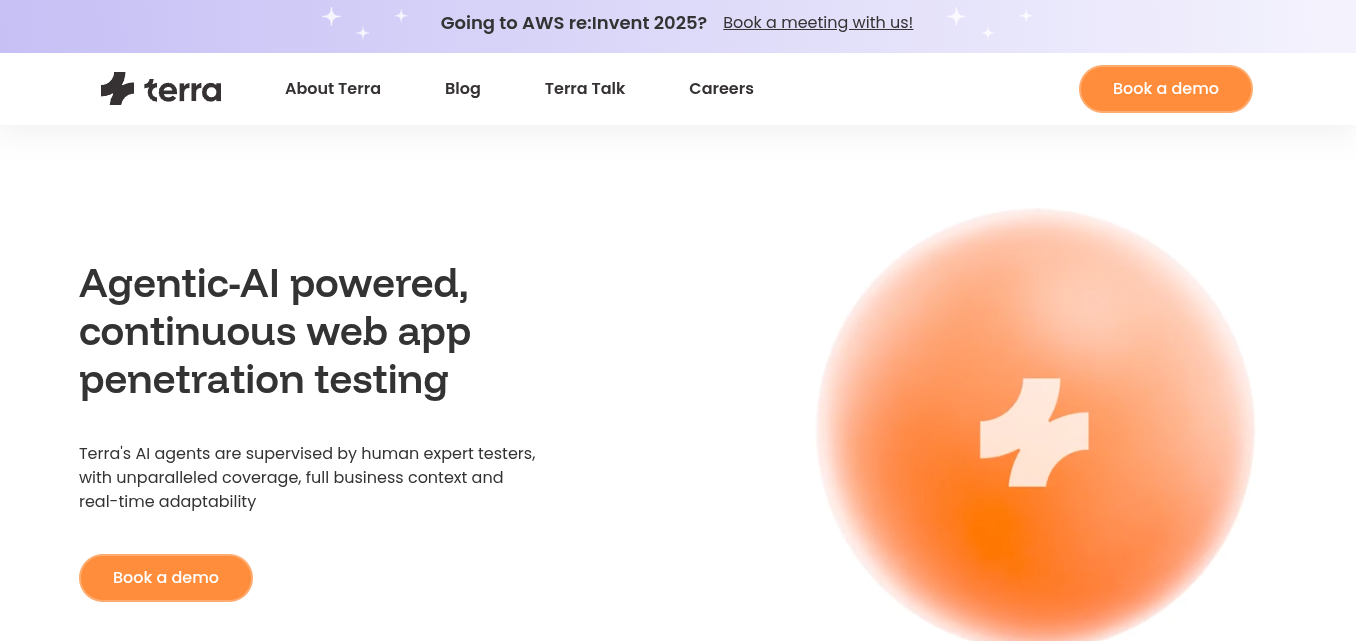Image resolution: width=1356 pixels, height=641 pixels.
Task: Click the Terra logo in the header
Action: 161,89
